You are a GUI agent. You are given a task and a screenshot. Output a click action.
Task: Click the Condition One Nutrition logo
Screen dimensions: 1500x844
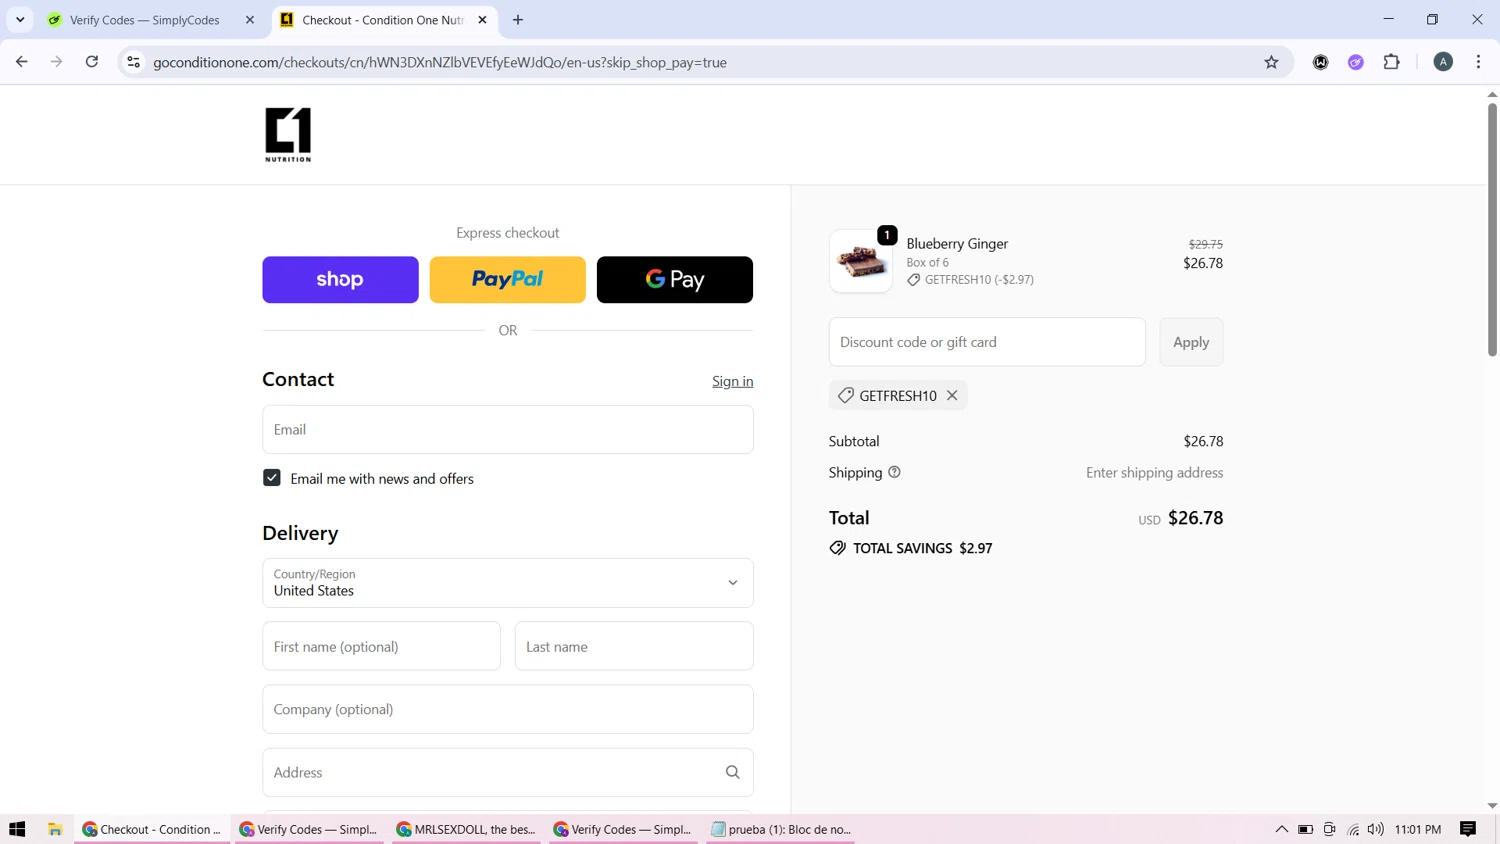point(288,135)
